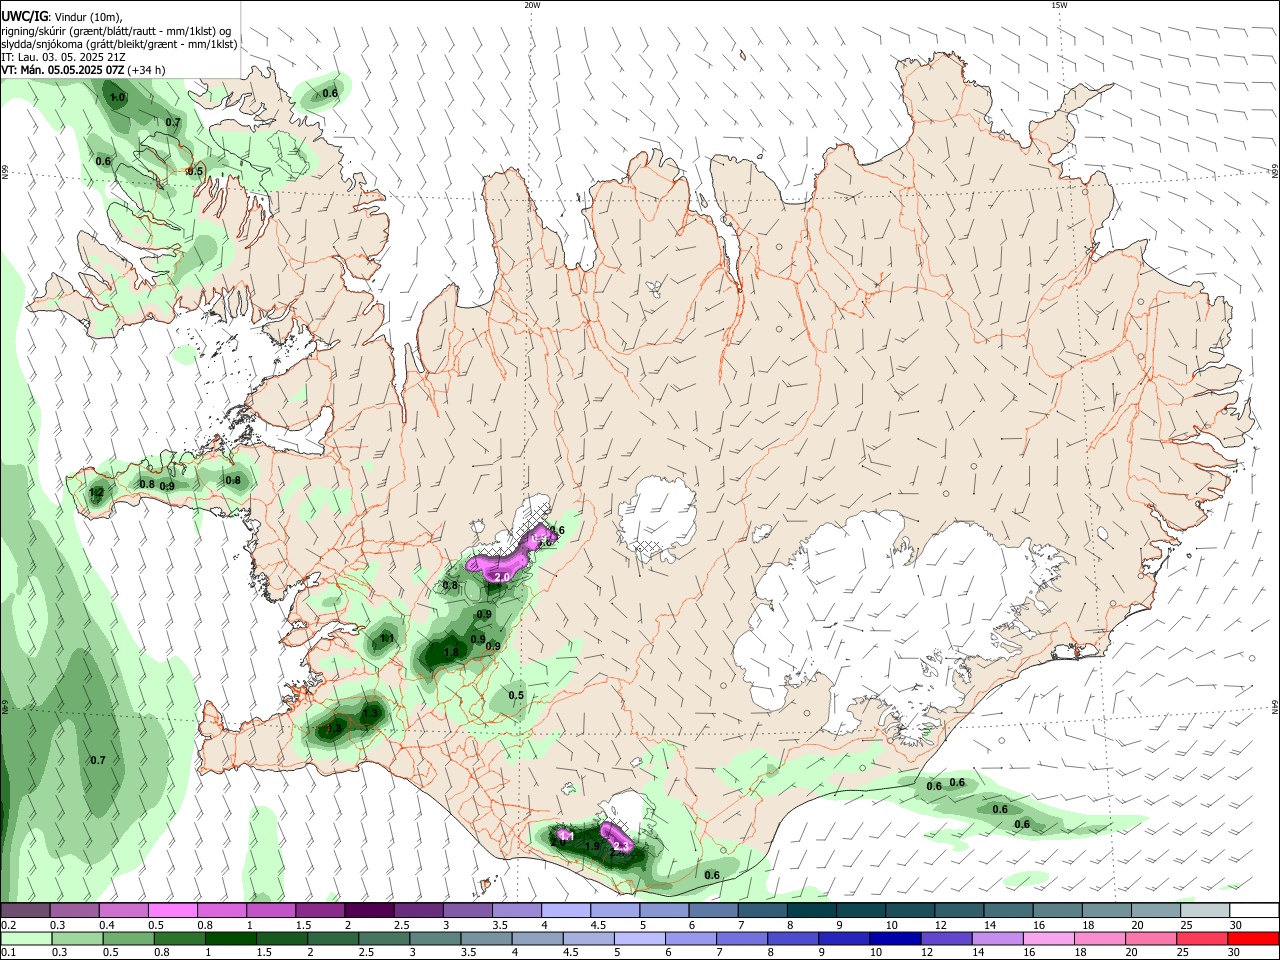Click the 0.7 value over the southwest ocean

[98, 761]
